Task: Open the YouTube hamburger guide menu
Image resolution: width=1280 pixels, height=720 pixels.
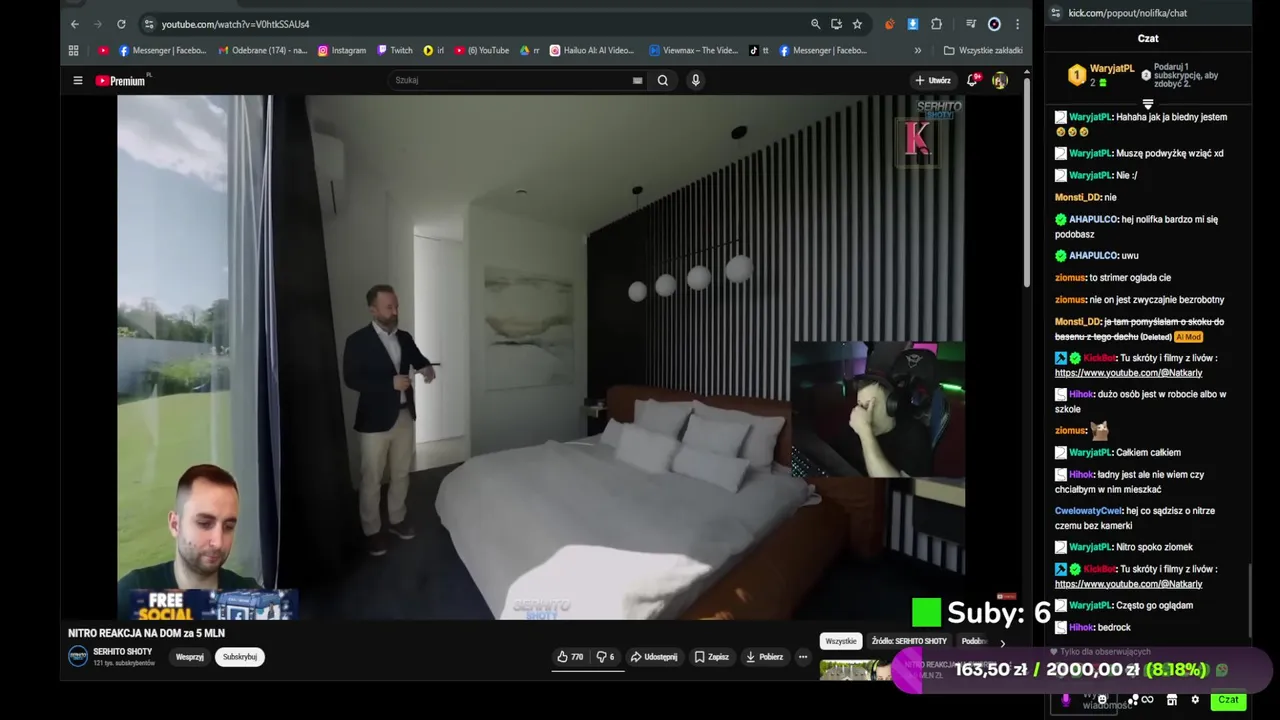Action: click(77, 80)
